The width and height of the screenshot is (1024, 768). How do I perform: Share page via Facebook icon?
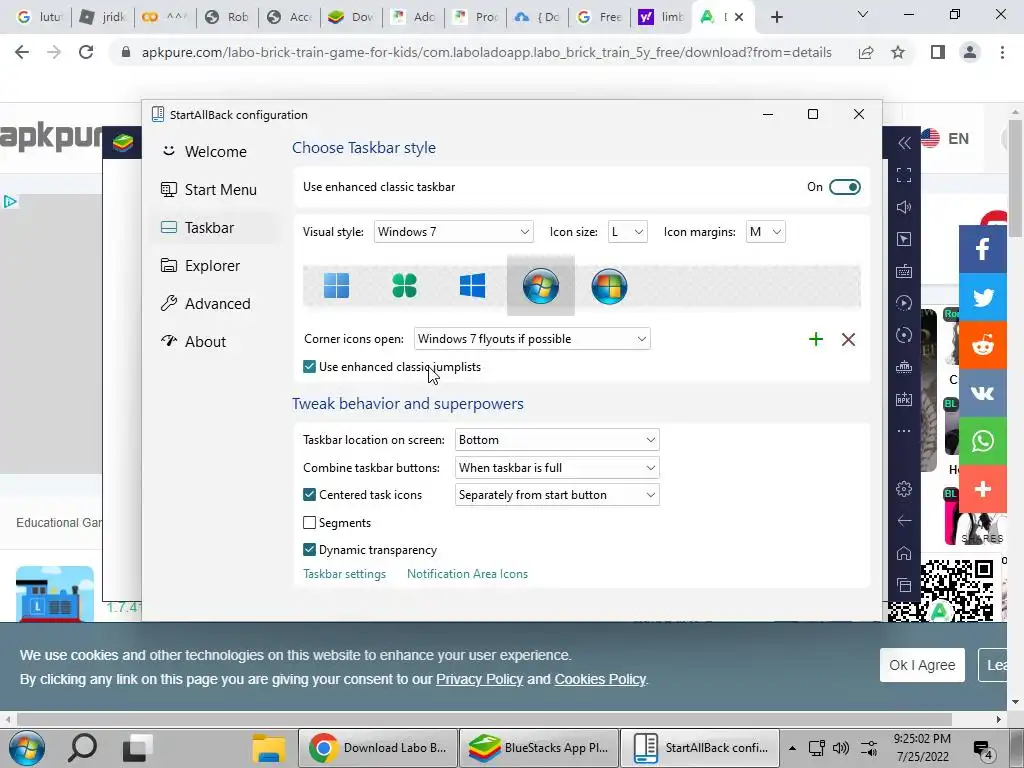(x=983, y=249)
